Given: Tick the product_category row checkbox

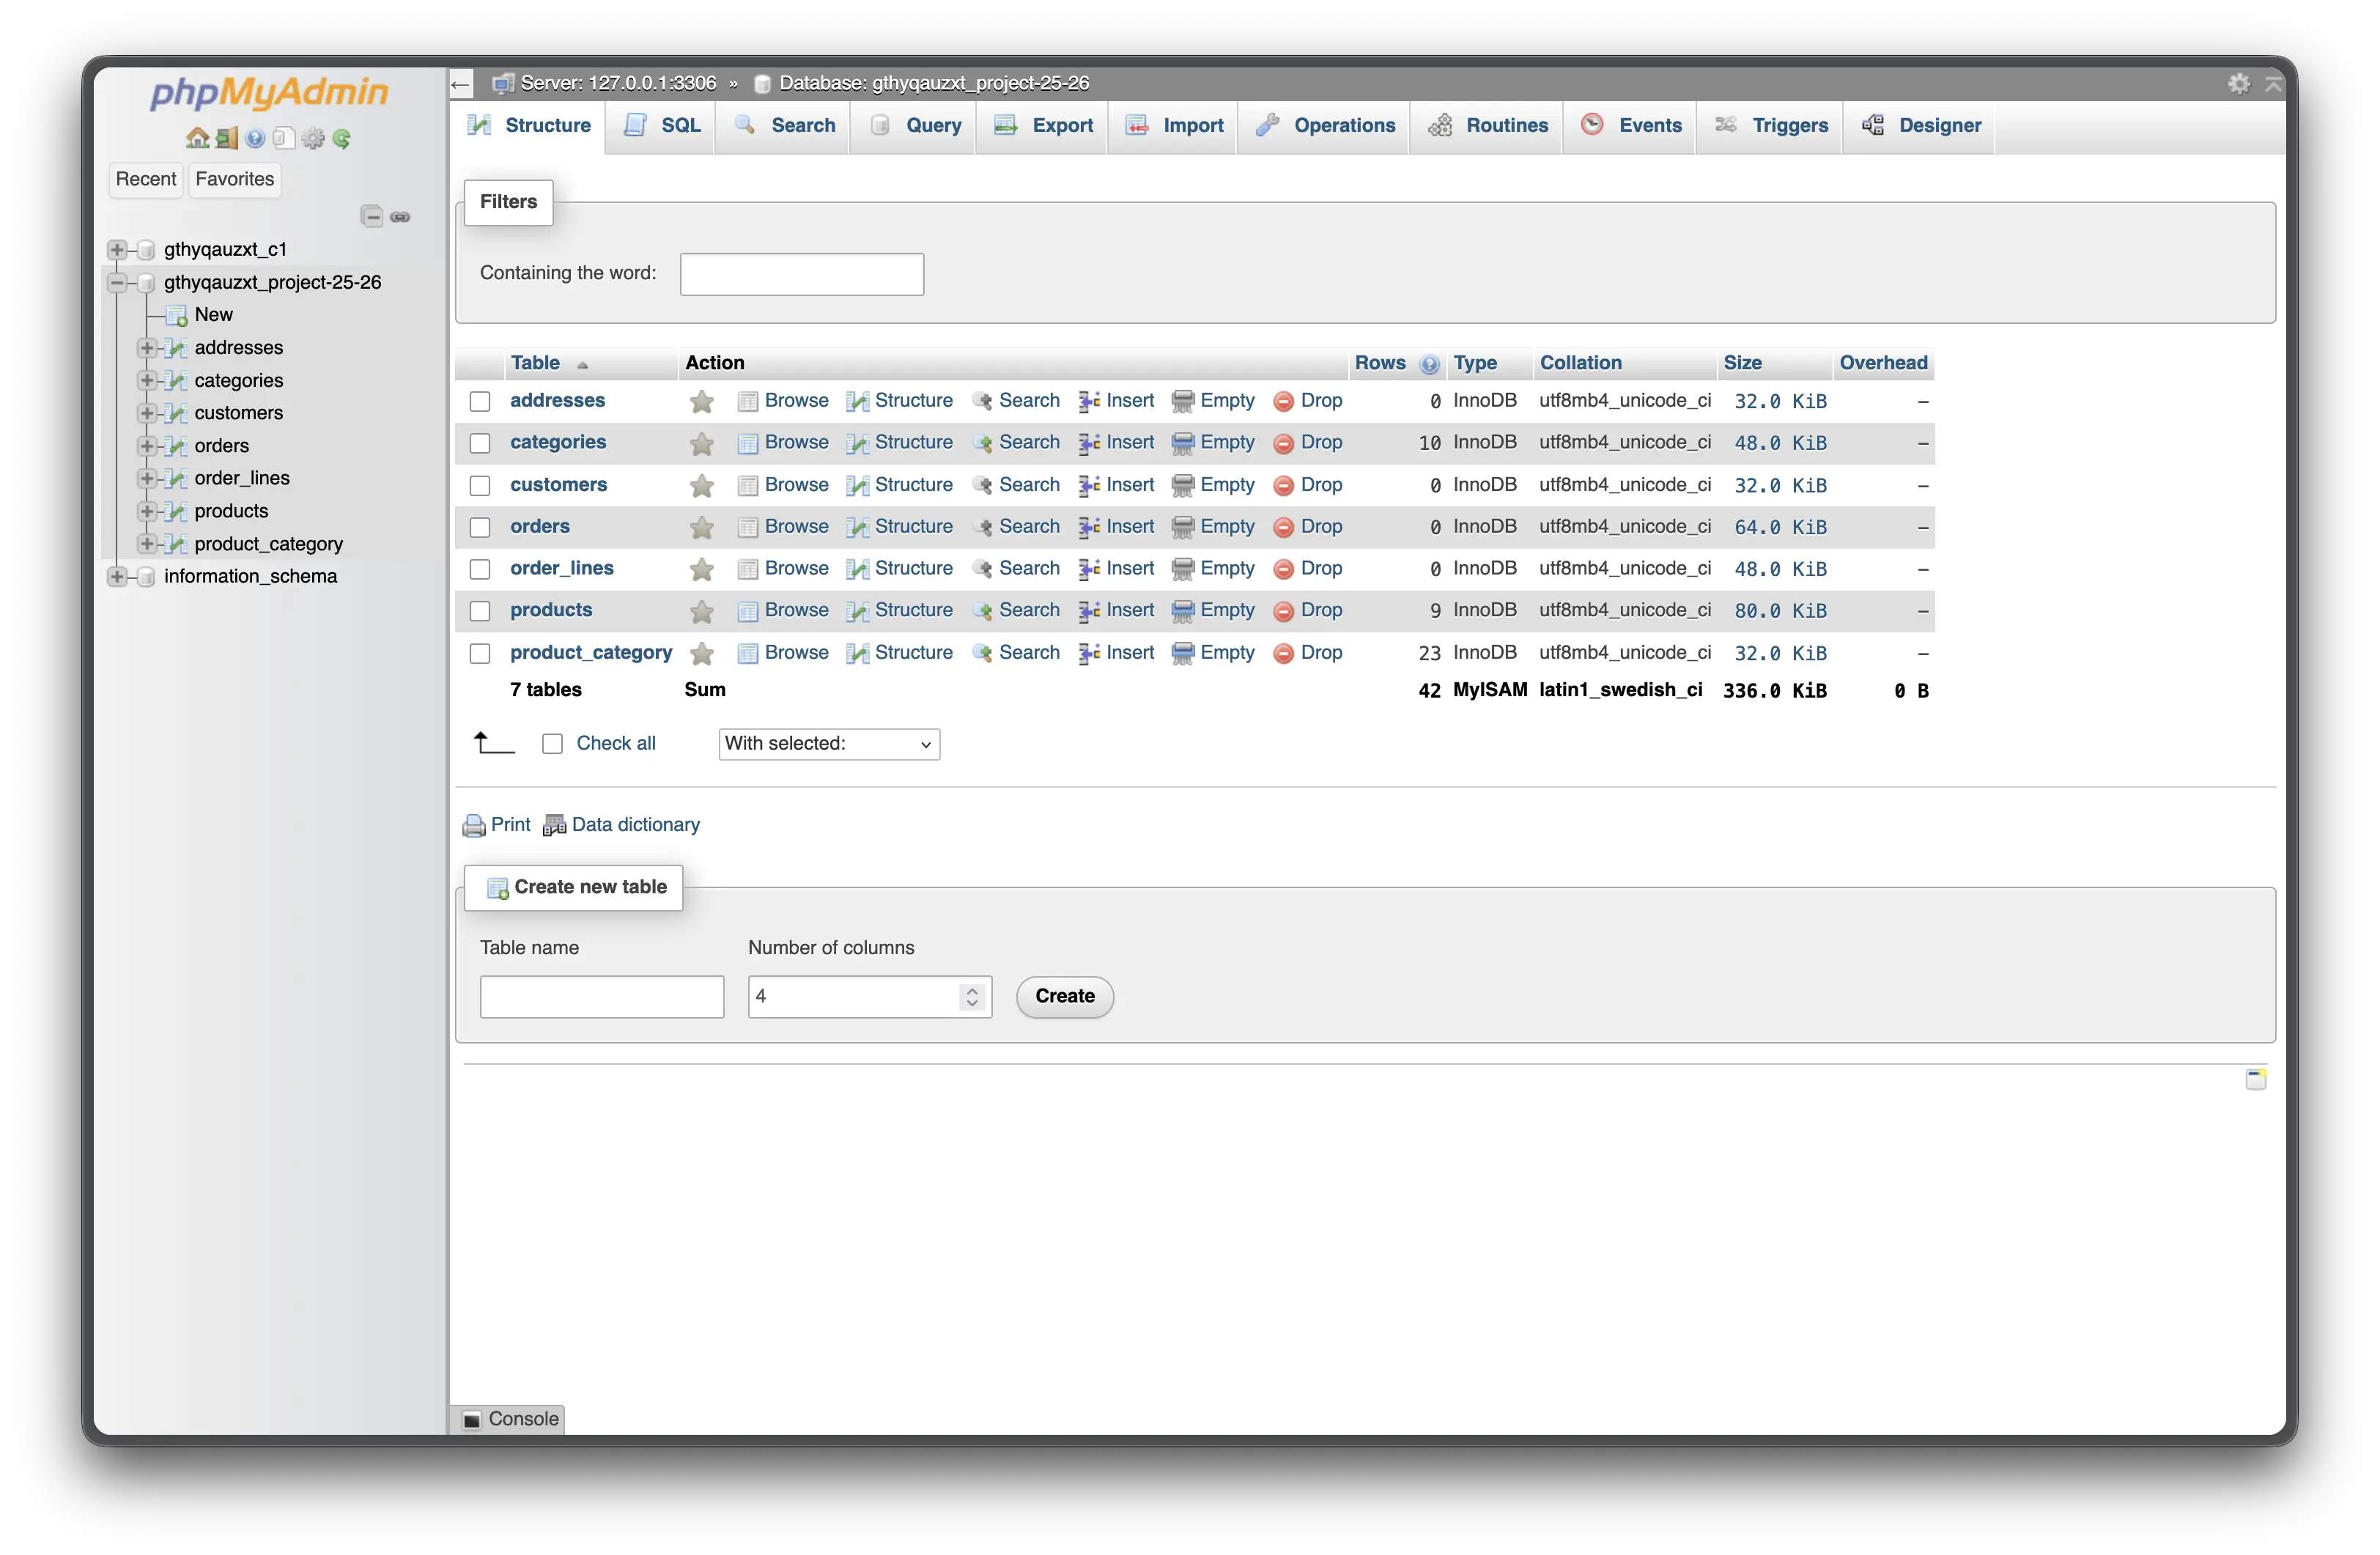Looking at the screenshot, I should pos(480,654).
